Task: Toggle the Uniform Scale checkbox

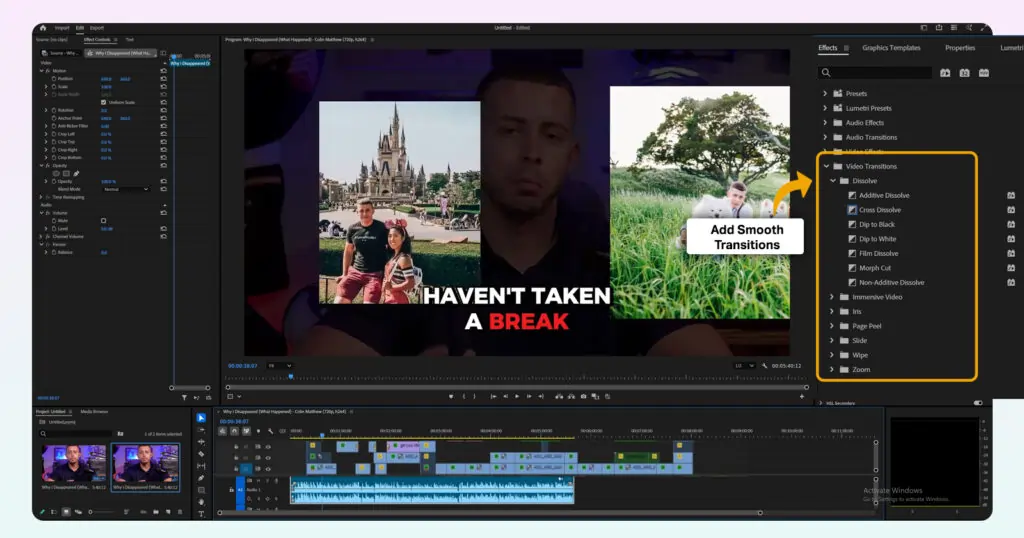Action: 103,102
